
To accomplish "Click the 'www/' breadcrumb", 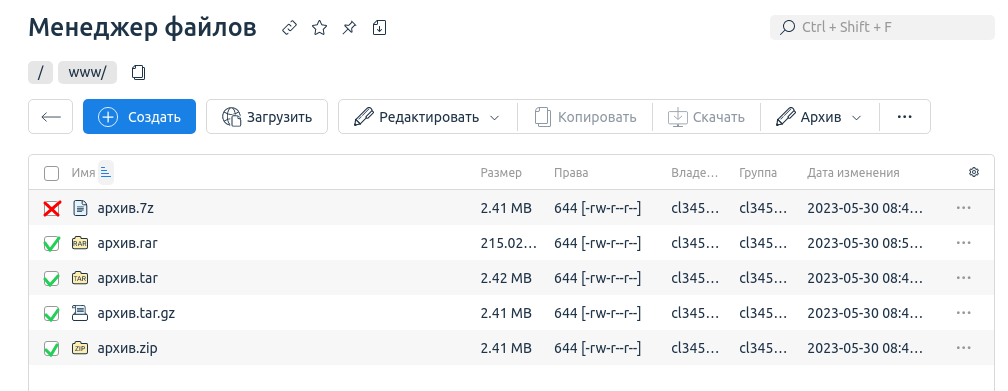I will click(87, 72).
